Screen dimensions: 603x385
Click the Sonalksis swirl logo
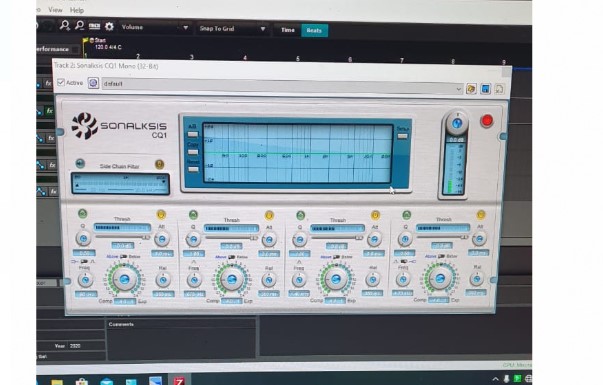(x=84, y=125)
